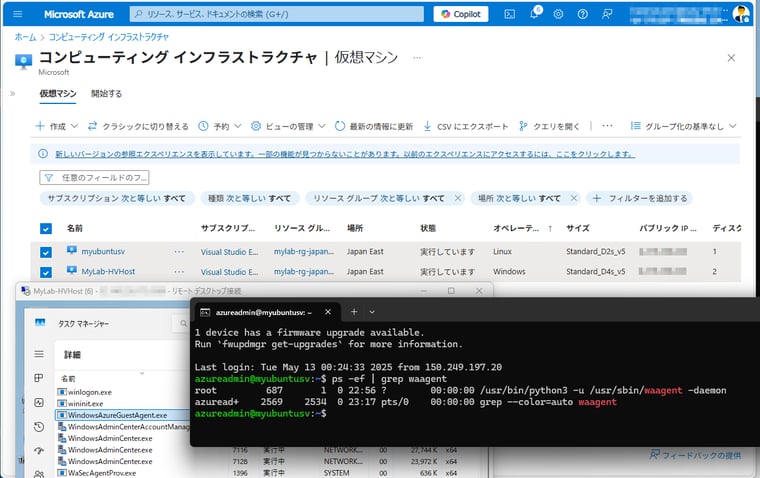Select wininit.exe in Task Manager list
Screen dimensions: 760x478
[85, 403]
